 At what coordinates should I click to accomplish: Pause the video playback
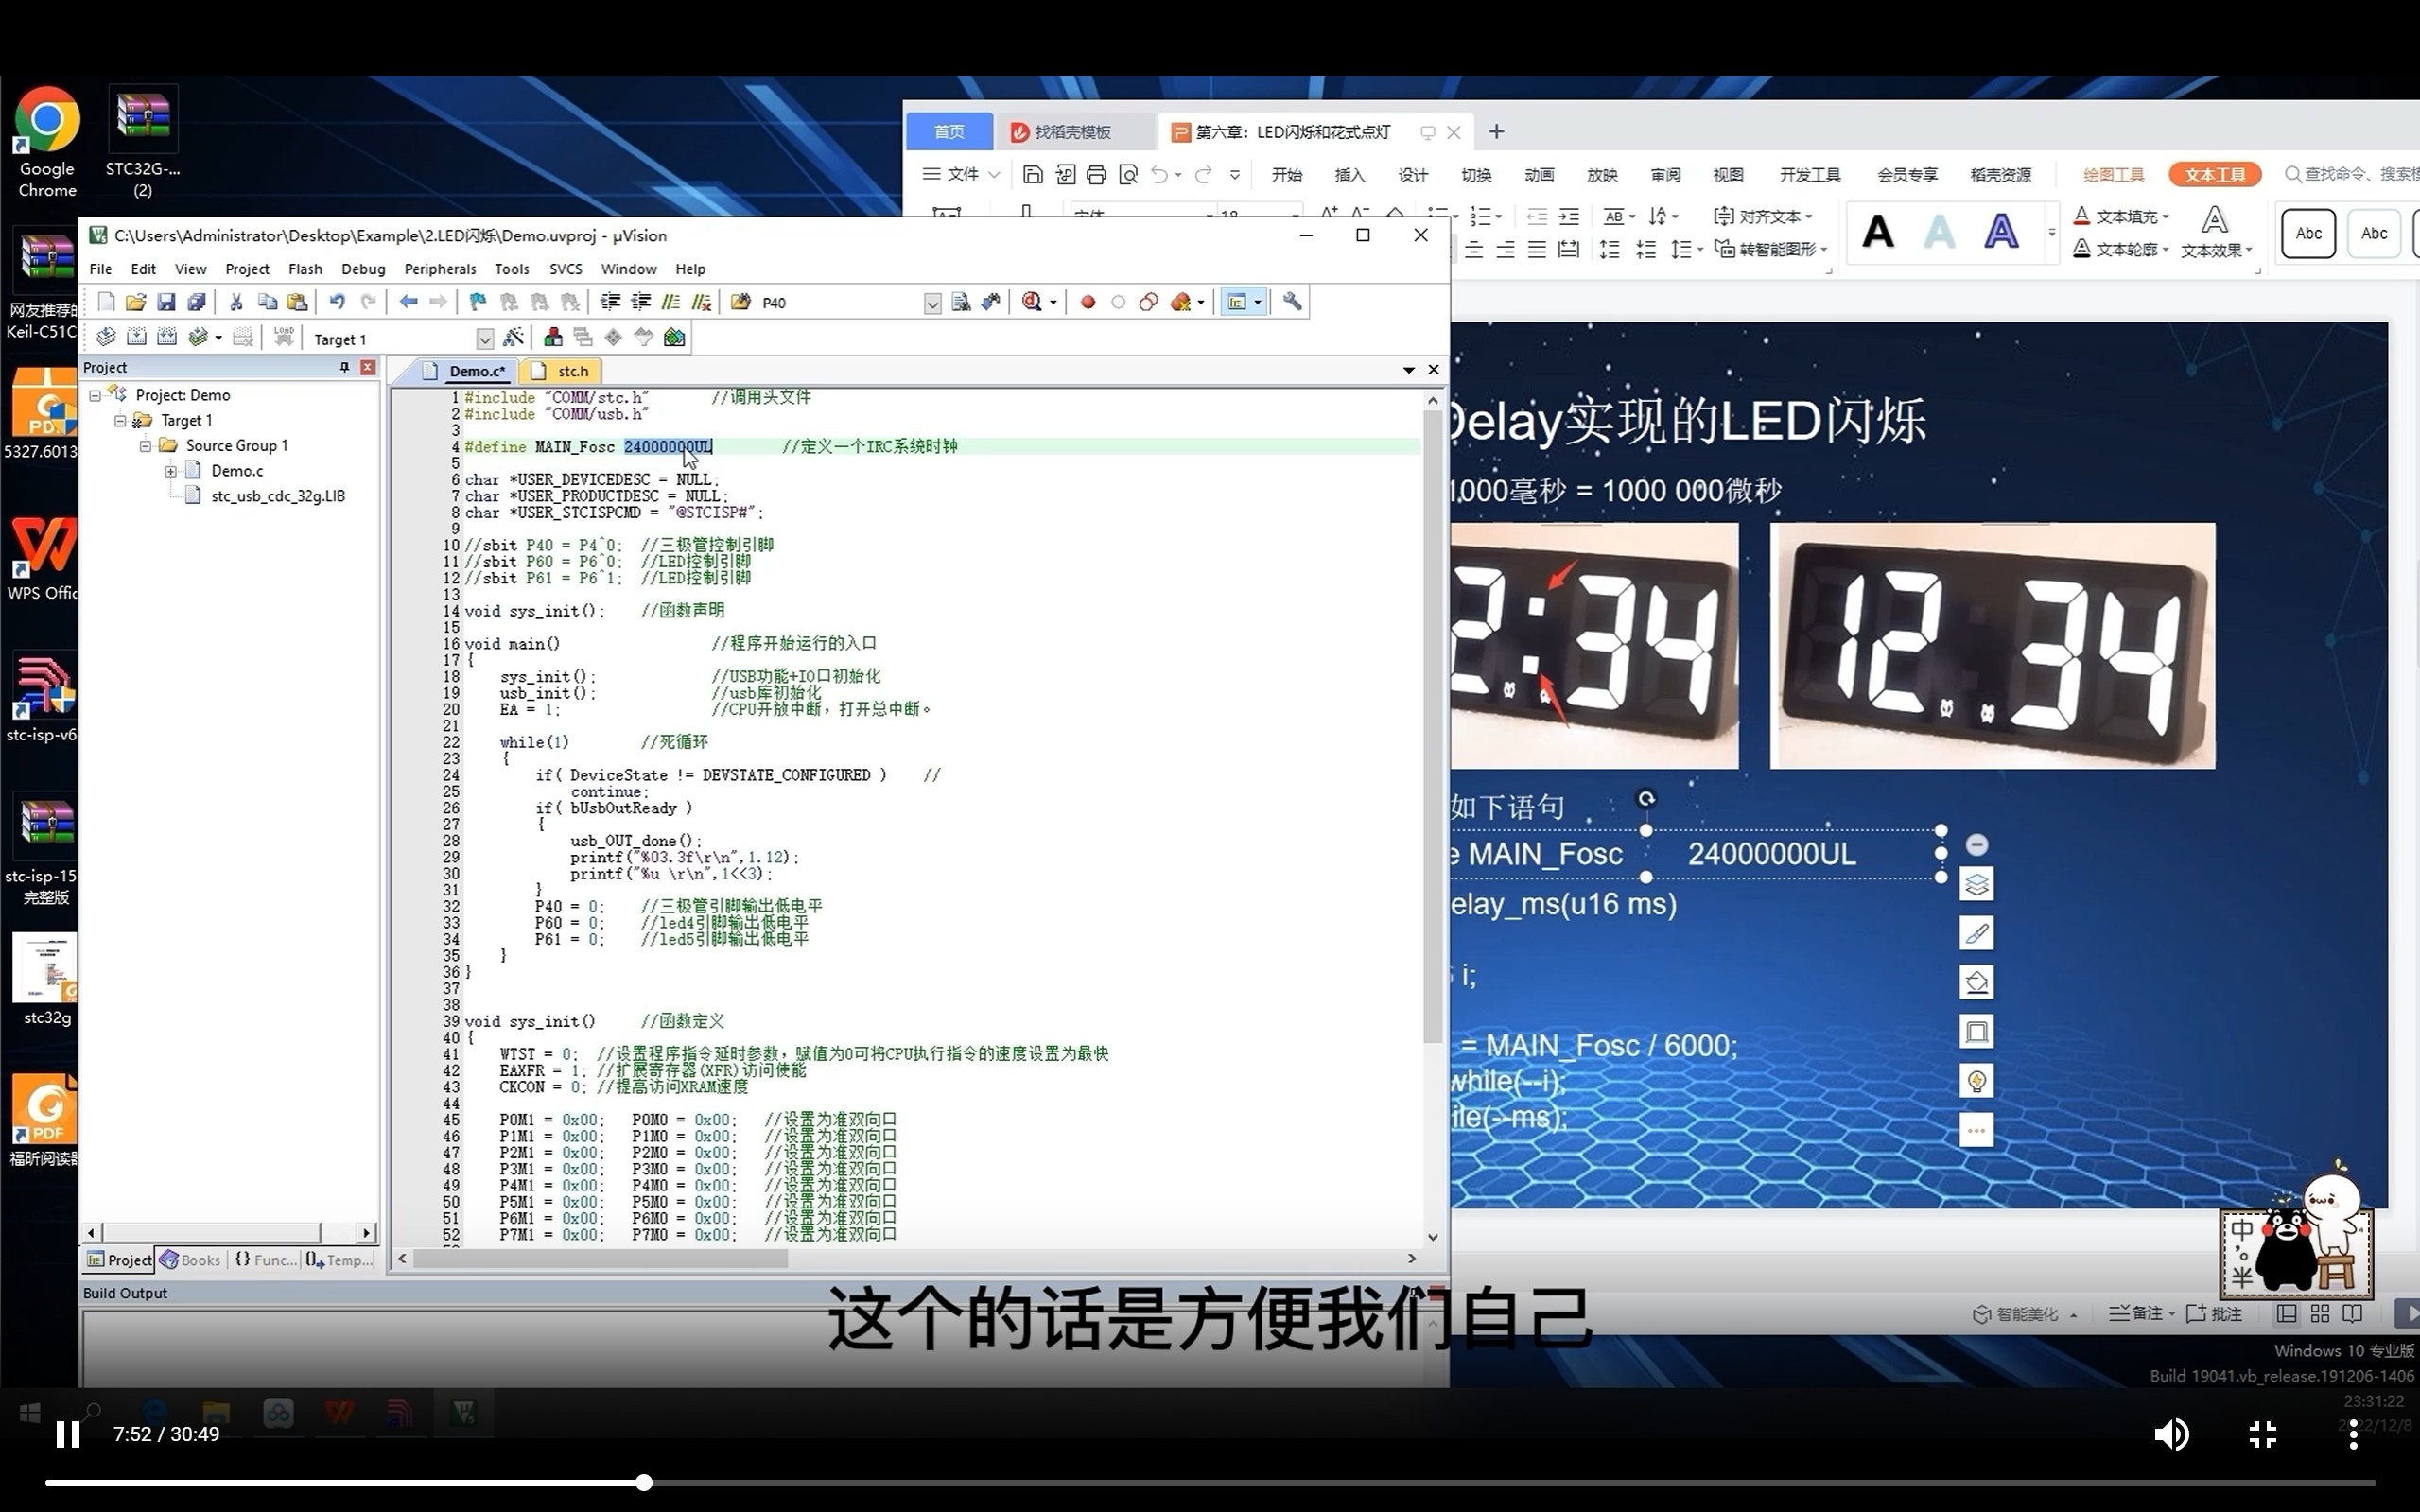click(x=67, y=1434)
